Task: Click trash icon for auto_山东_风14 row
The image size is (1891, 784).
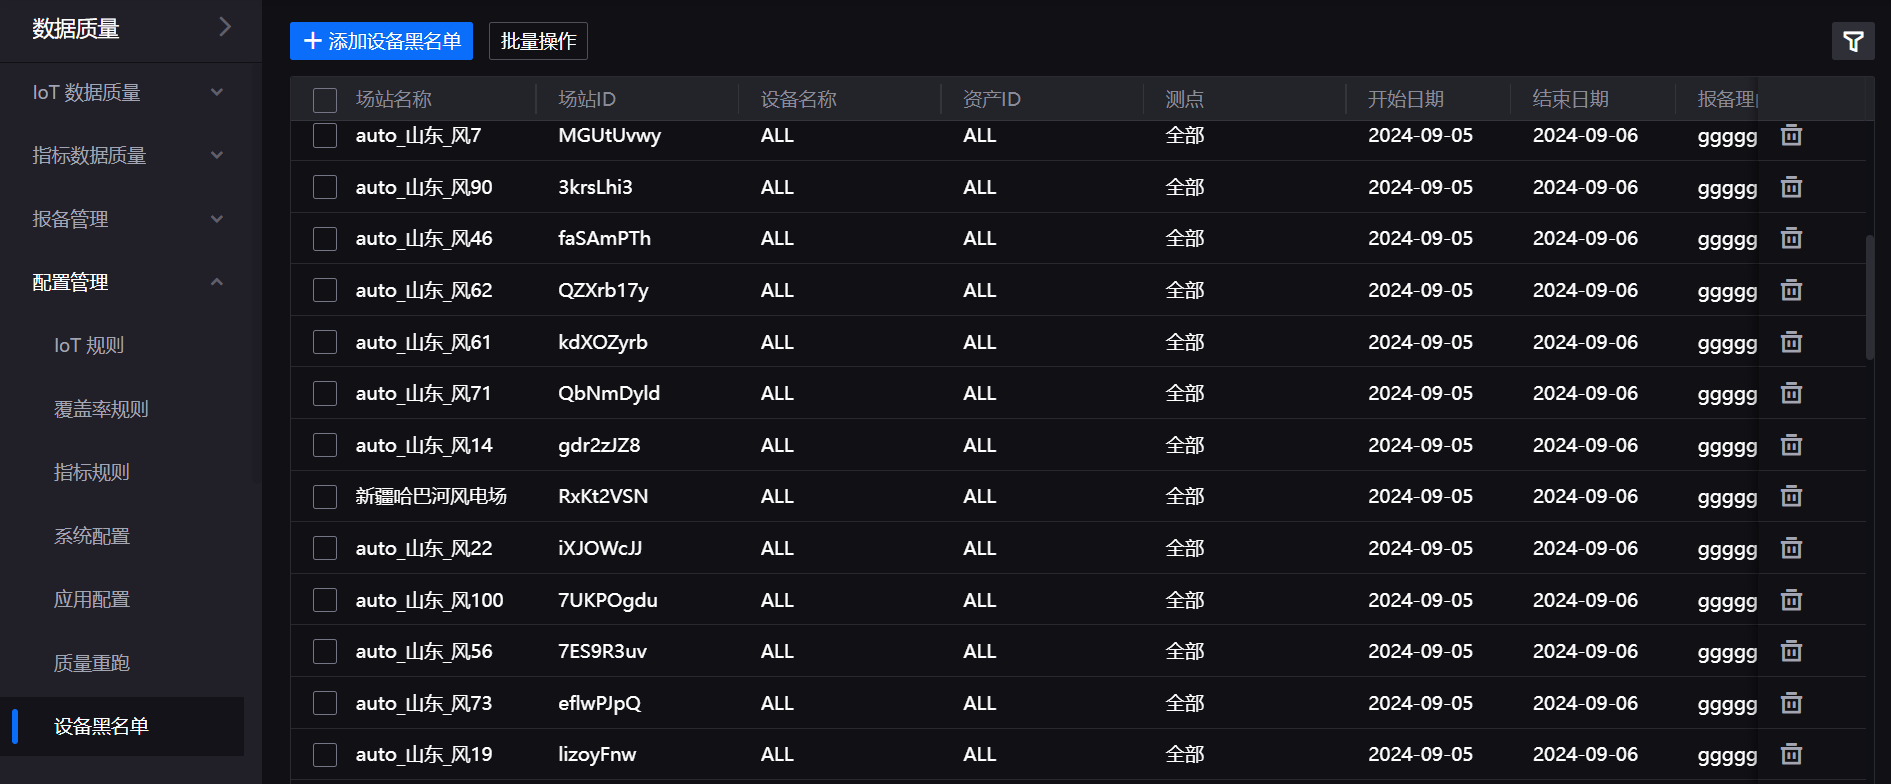Action: pos(1791,445)
